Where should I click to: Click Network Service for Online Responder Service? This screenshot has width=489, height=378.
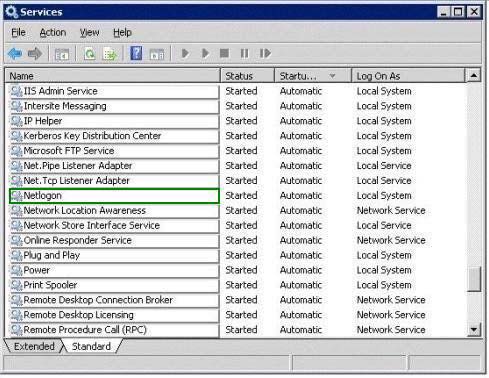coord(391,240)
